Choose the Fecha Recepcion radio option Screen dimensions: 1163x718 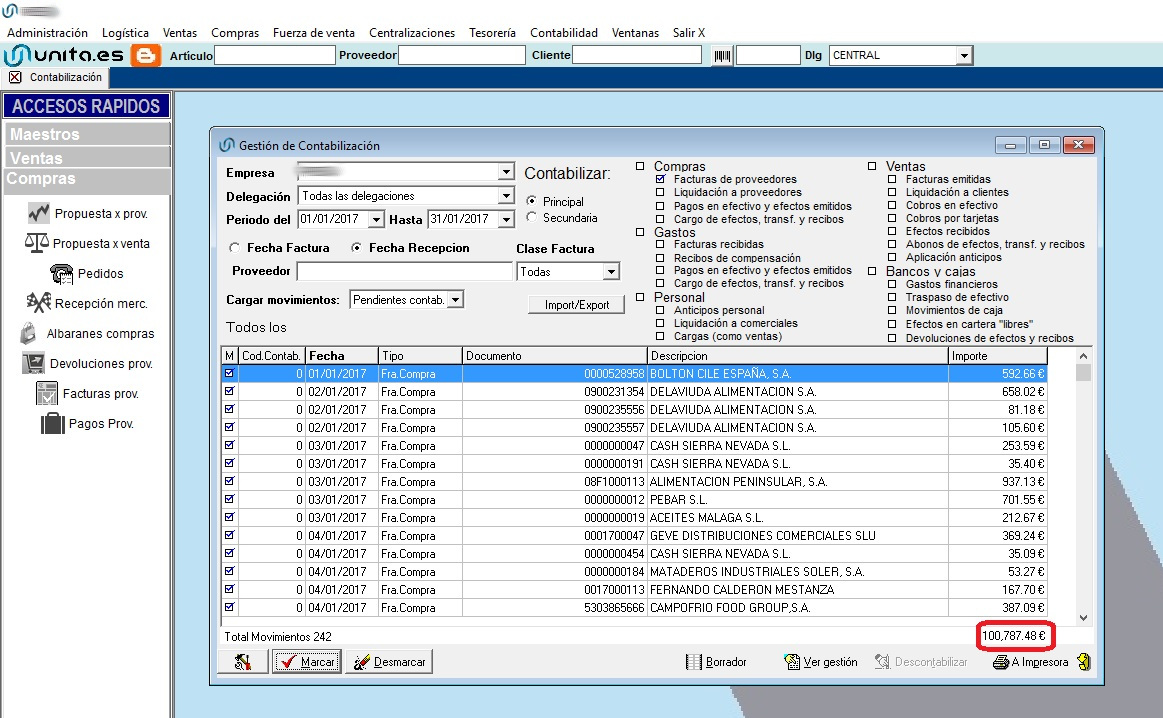357,248
